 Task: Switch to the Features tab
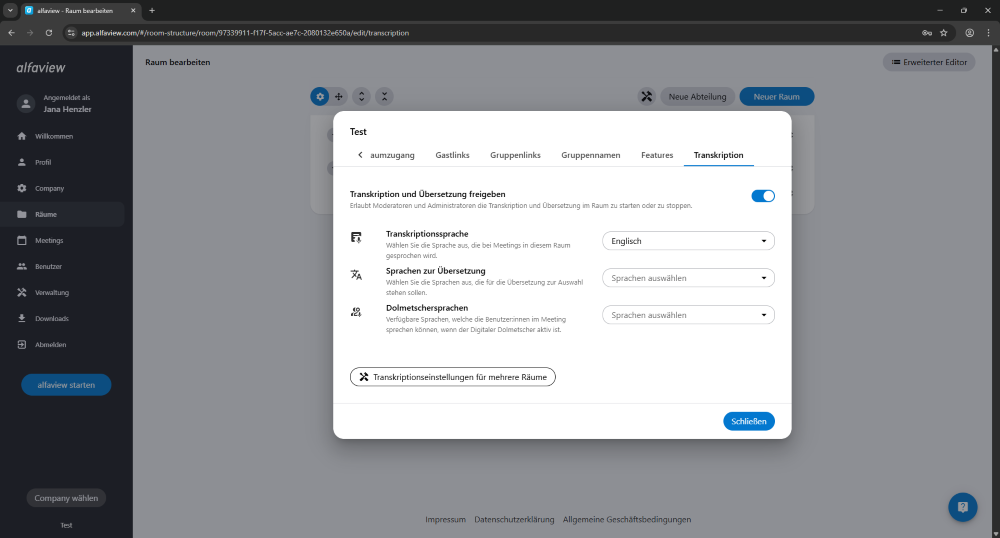(x=657, y=155)
